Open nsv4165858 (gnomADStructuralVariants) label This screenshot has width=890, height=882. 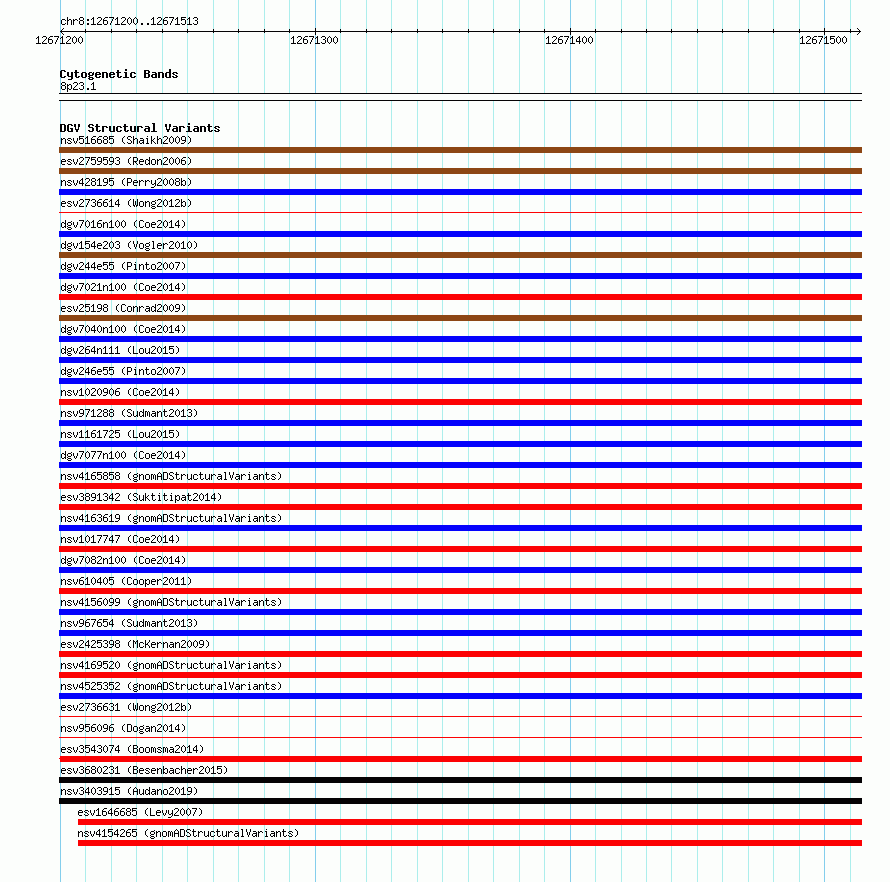tap(171, 476)
